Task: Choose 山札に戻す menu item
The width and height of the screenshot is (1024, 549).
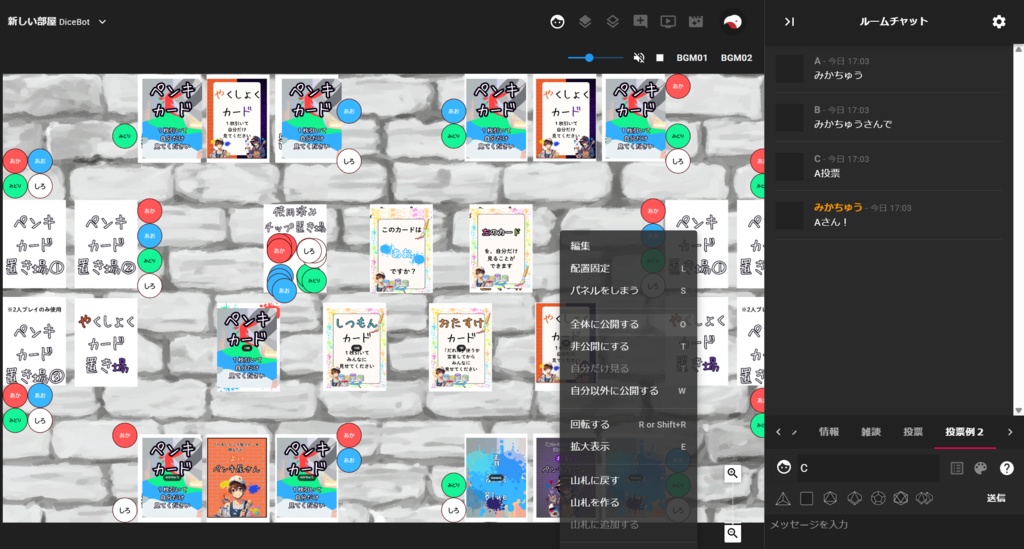Action: pyautogui.click(x=628, y=480)
